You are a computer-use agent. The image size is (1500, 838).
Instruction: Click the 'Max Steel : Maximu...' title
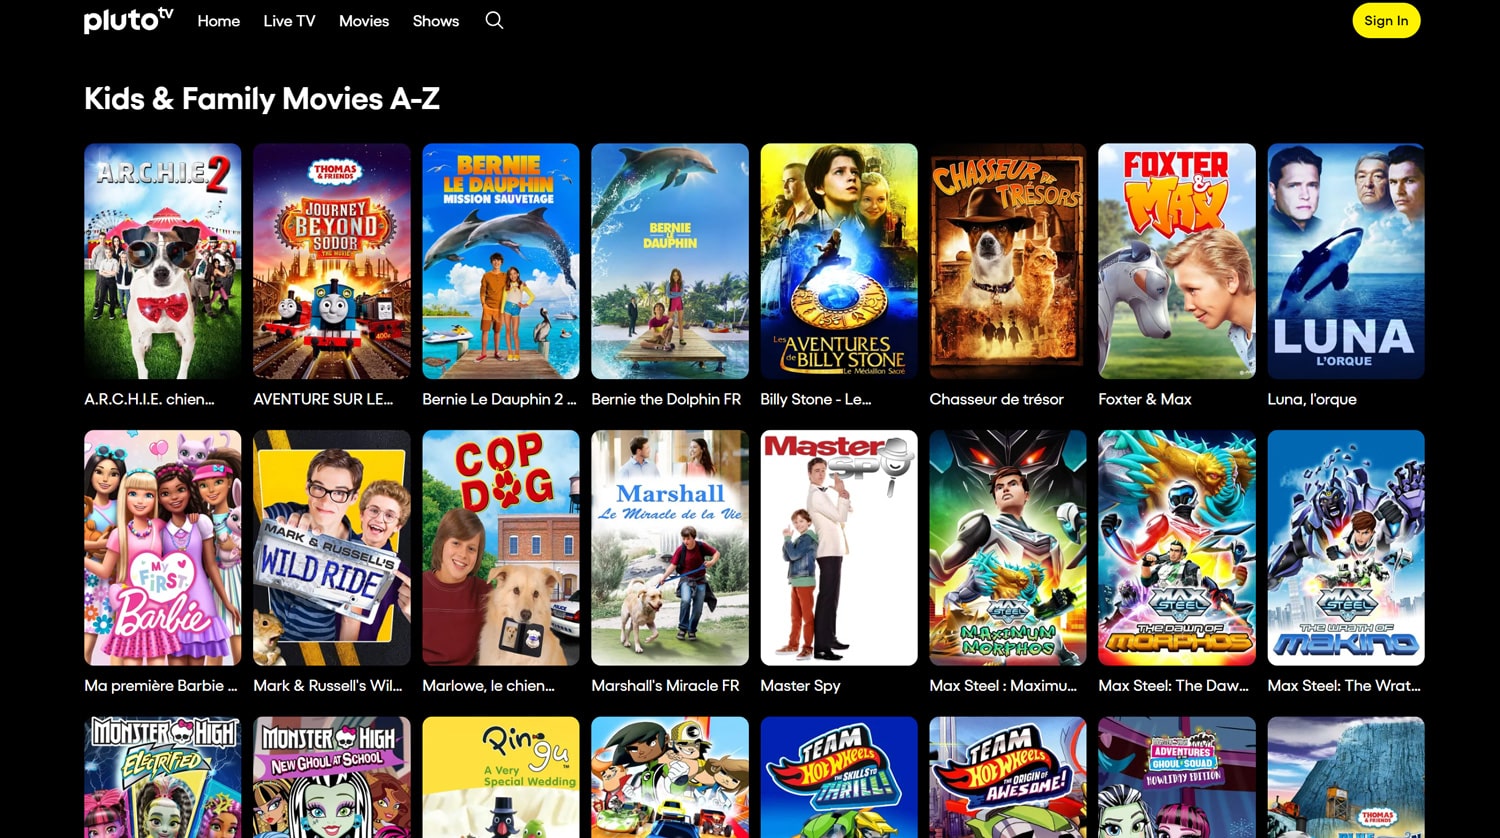[x=1003, y=686]
